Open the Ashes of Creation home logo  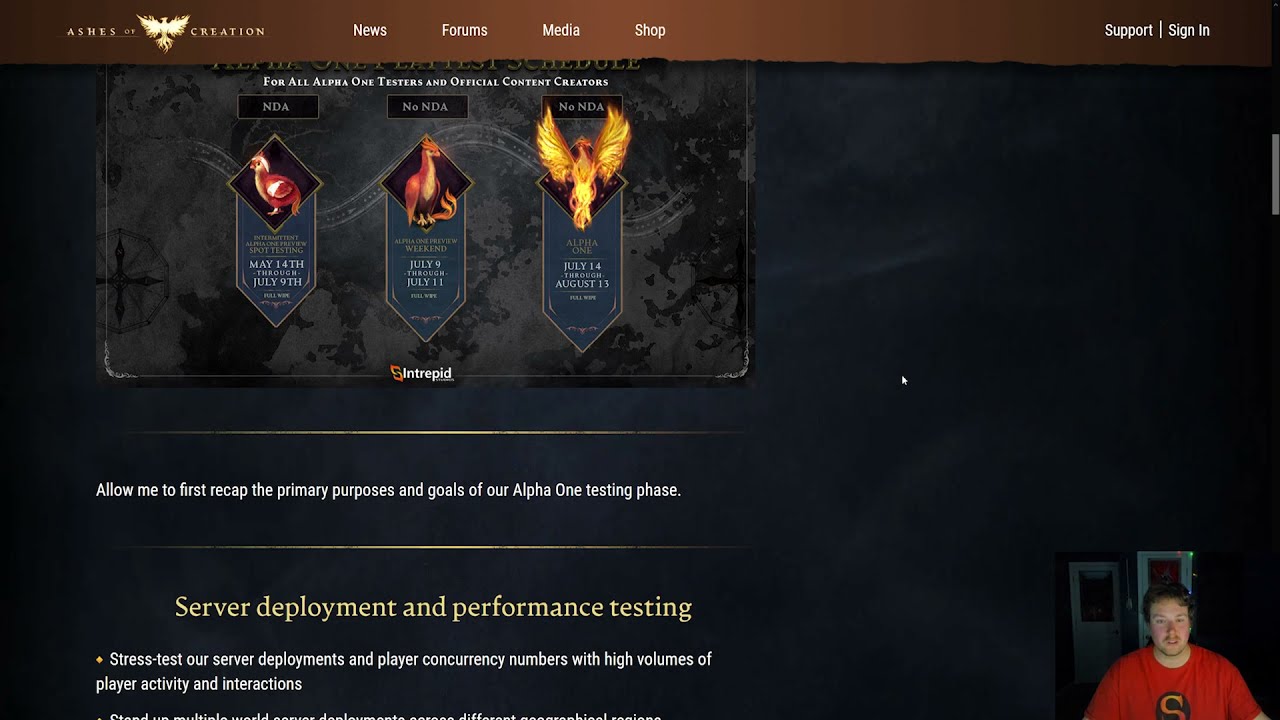[x=166, y=31]
